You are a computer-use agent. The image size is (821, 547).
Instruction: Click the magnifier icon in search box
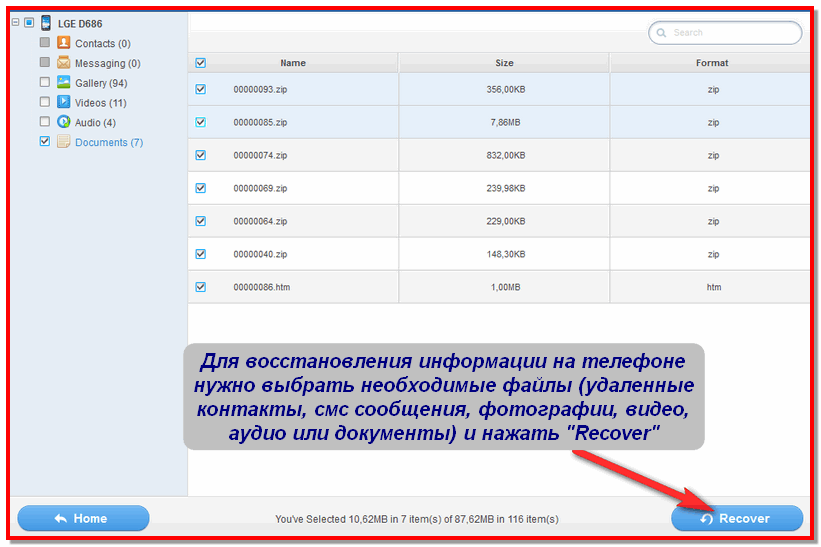pyautogui.click(x=661, y=33)
